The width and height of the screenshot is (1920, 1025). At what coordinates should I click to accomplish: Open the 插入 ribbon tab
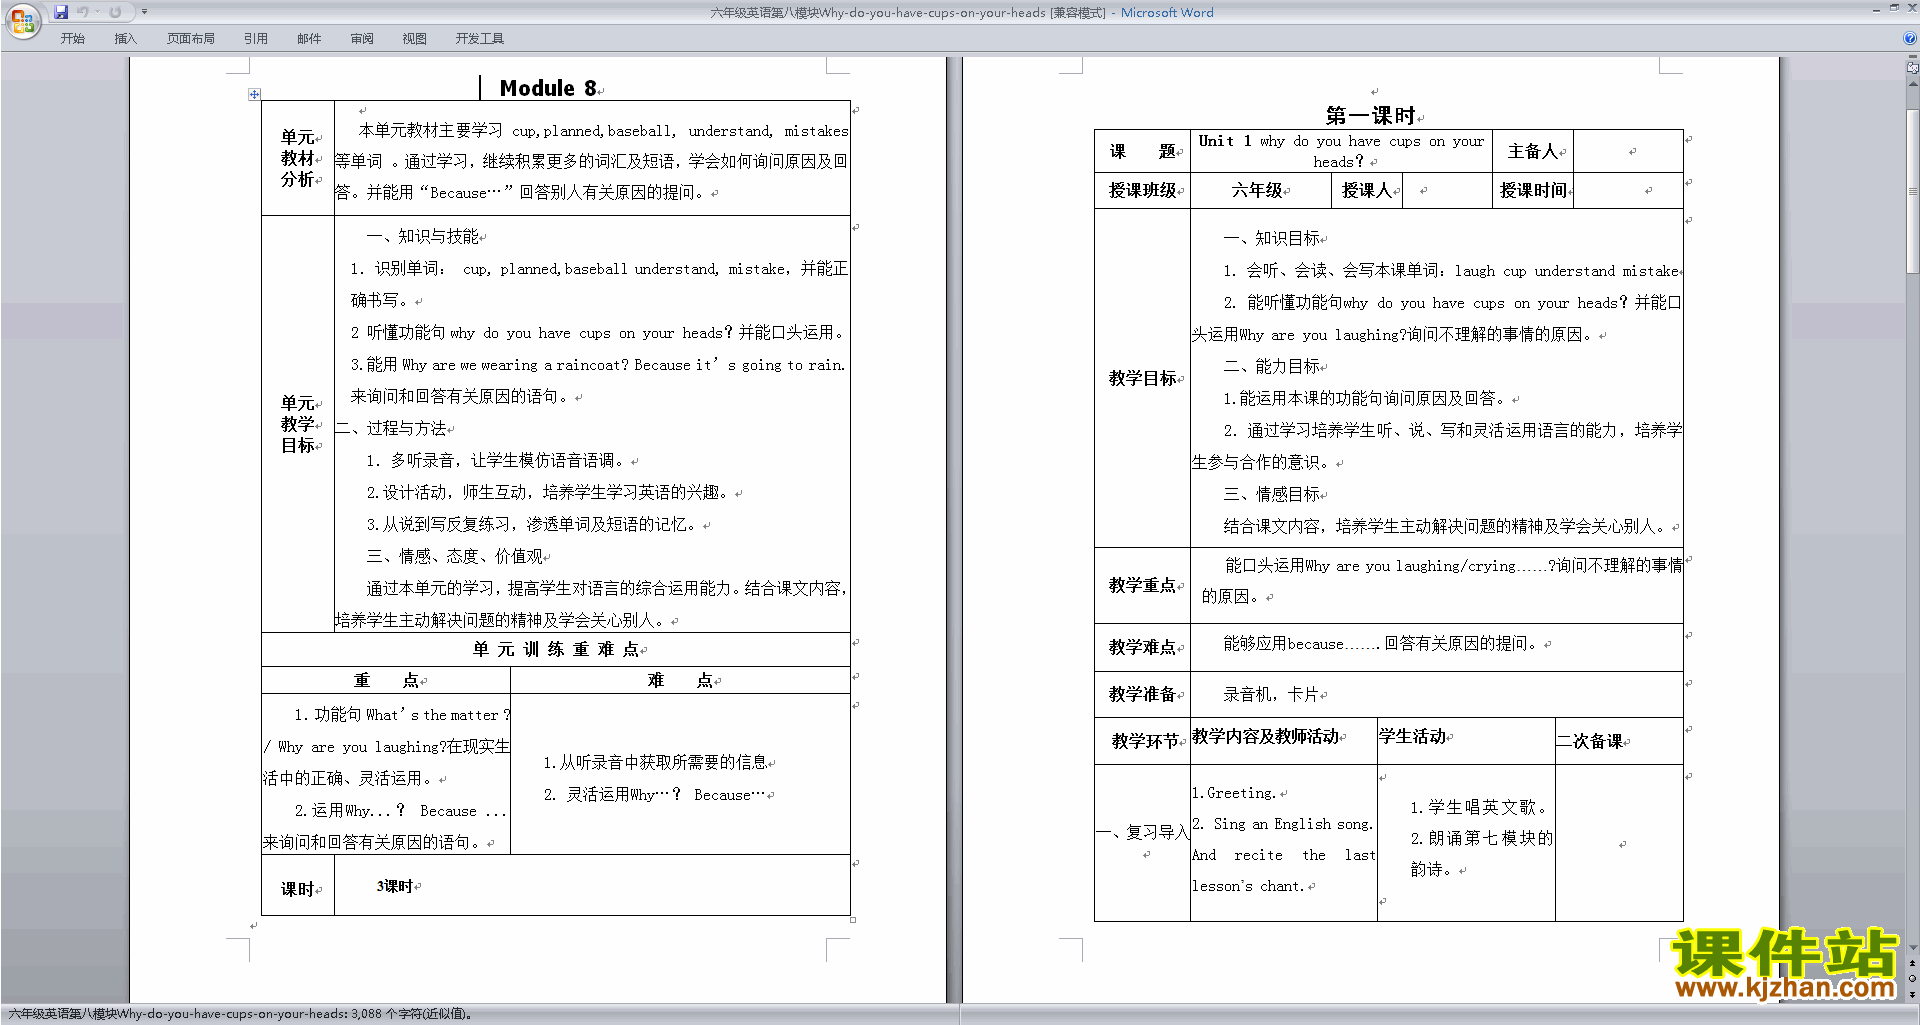125,38
